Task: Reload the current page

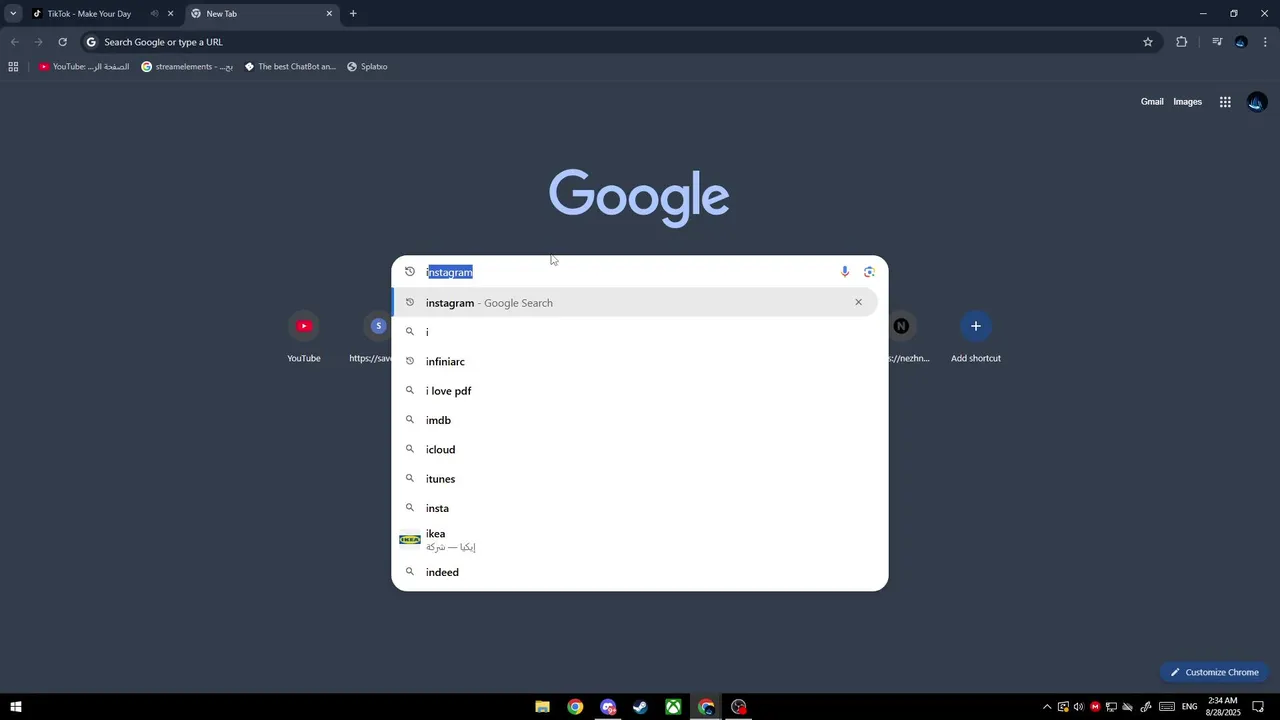Action: tap(62, 42)
